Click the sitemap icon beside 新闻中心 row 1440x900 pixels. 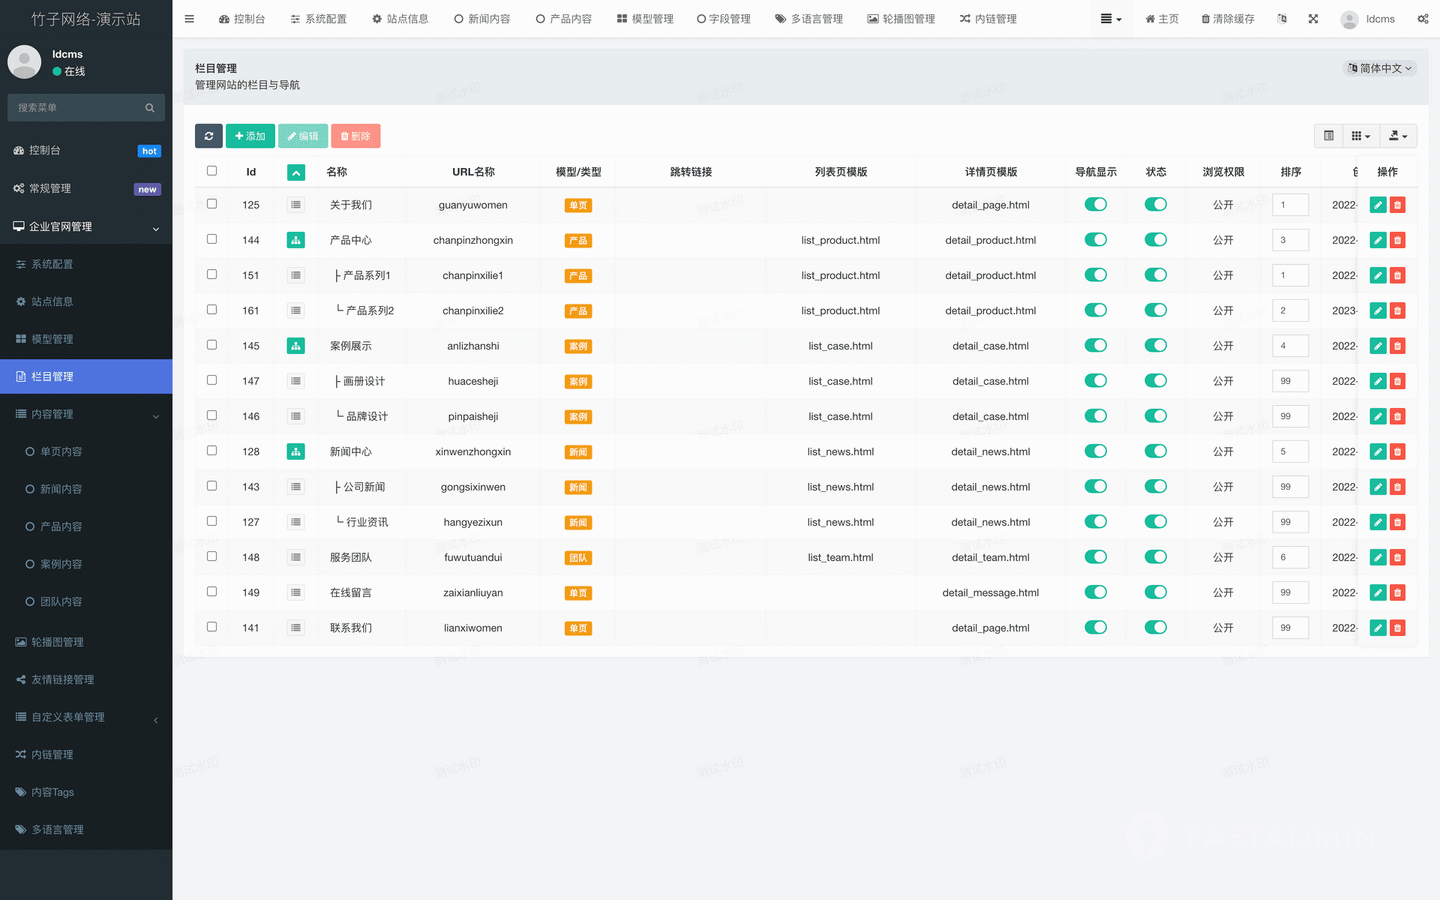tap(296, 452)
